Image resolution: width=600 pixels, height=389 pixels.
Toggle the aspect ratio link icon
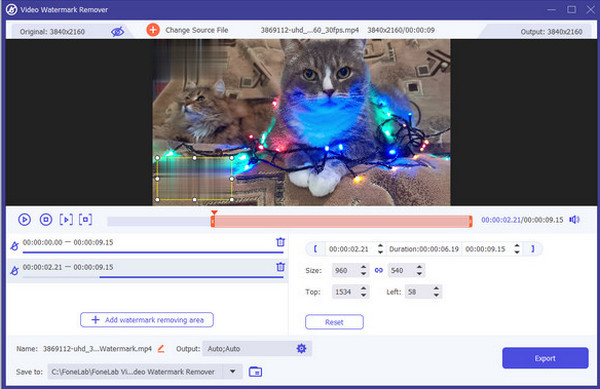(378, 270)
